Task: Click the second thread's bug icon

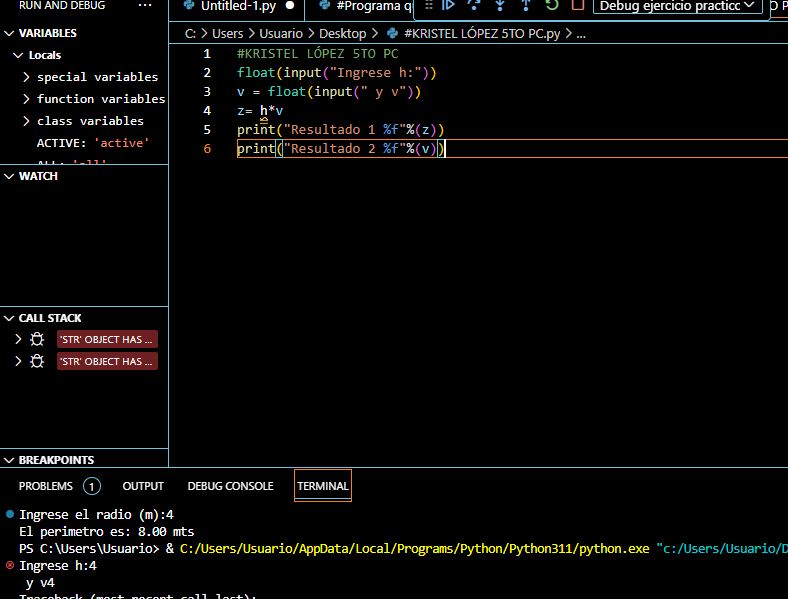Action: 37,361
